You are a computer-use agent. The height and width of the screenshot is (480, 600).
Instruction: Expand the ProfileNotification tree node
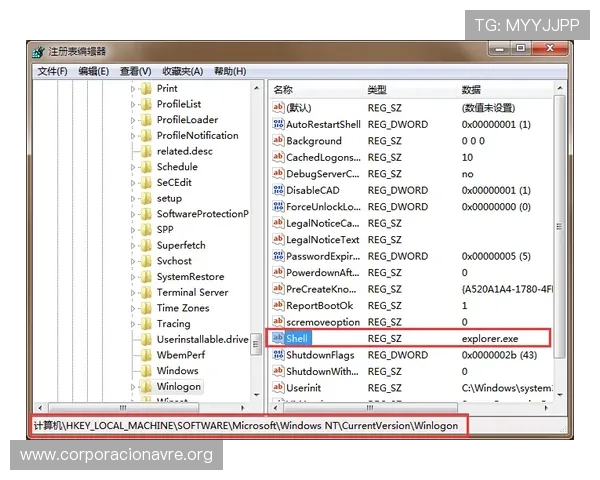(133, 136)
